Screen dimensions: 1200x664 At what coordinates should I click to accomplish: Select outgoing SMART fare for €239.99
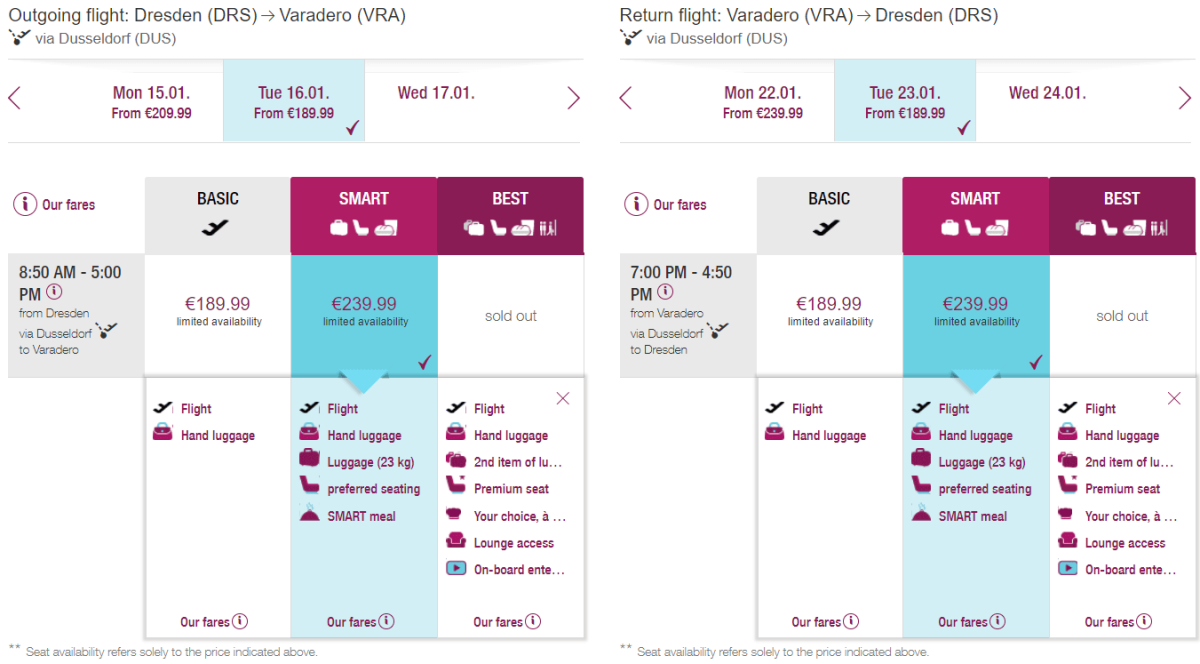(x=364, y=310)
